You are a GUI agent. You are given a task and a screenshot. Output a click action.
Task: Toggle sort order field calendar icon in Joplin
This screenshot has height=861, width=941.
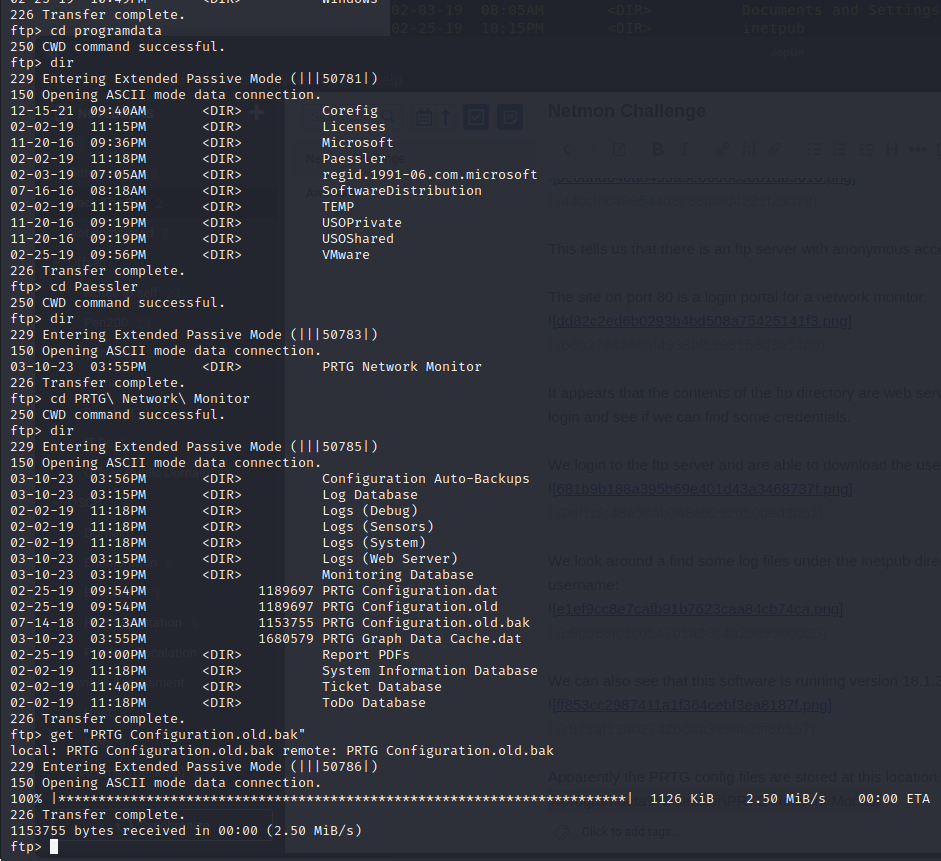(x=424, y=117)
